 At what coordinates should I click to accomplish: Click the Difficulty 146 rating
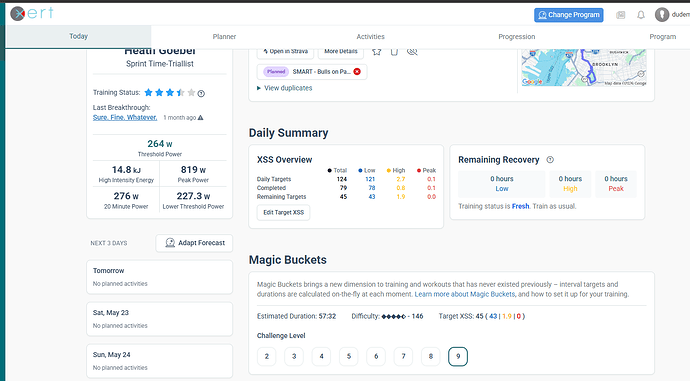tap(387, 316)
